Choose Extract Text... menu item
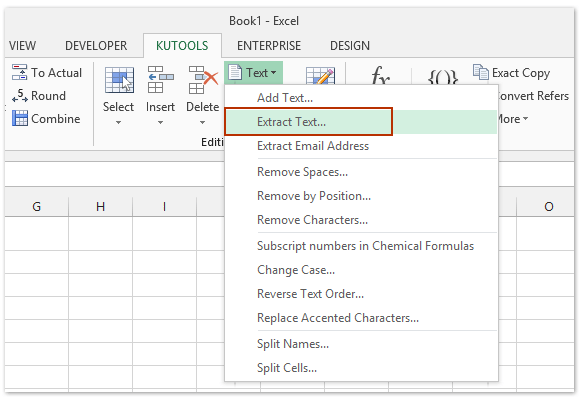The image size is (584, 400). 361,122
